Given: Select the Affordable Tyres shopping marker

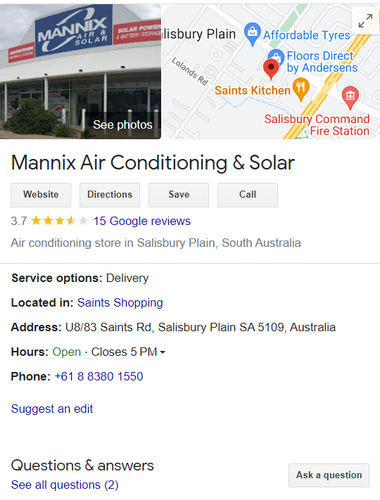Looking at the screenshot, I should [x=252, y=34].
